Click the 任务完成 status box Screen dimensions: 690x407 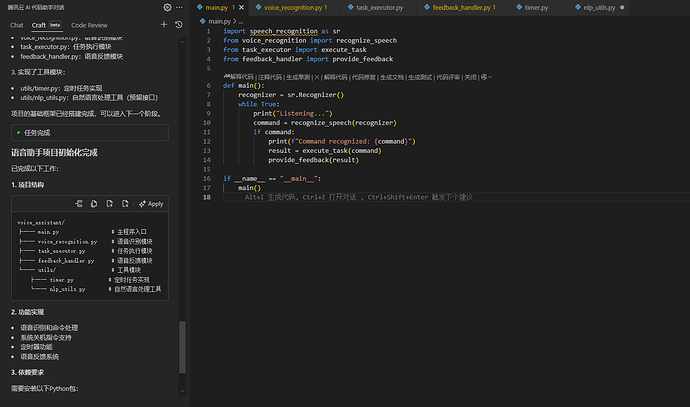click(x=90, y=132)
